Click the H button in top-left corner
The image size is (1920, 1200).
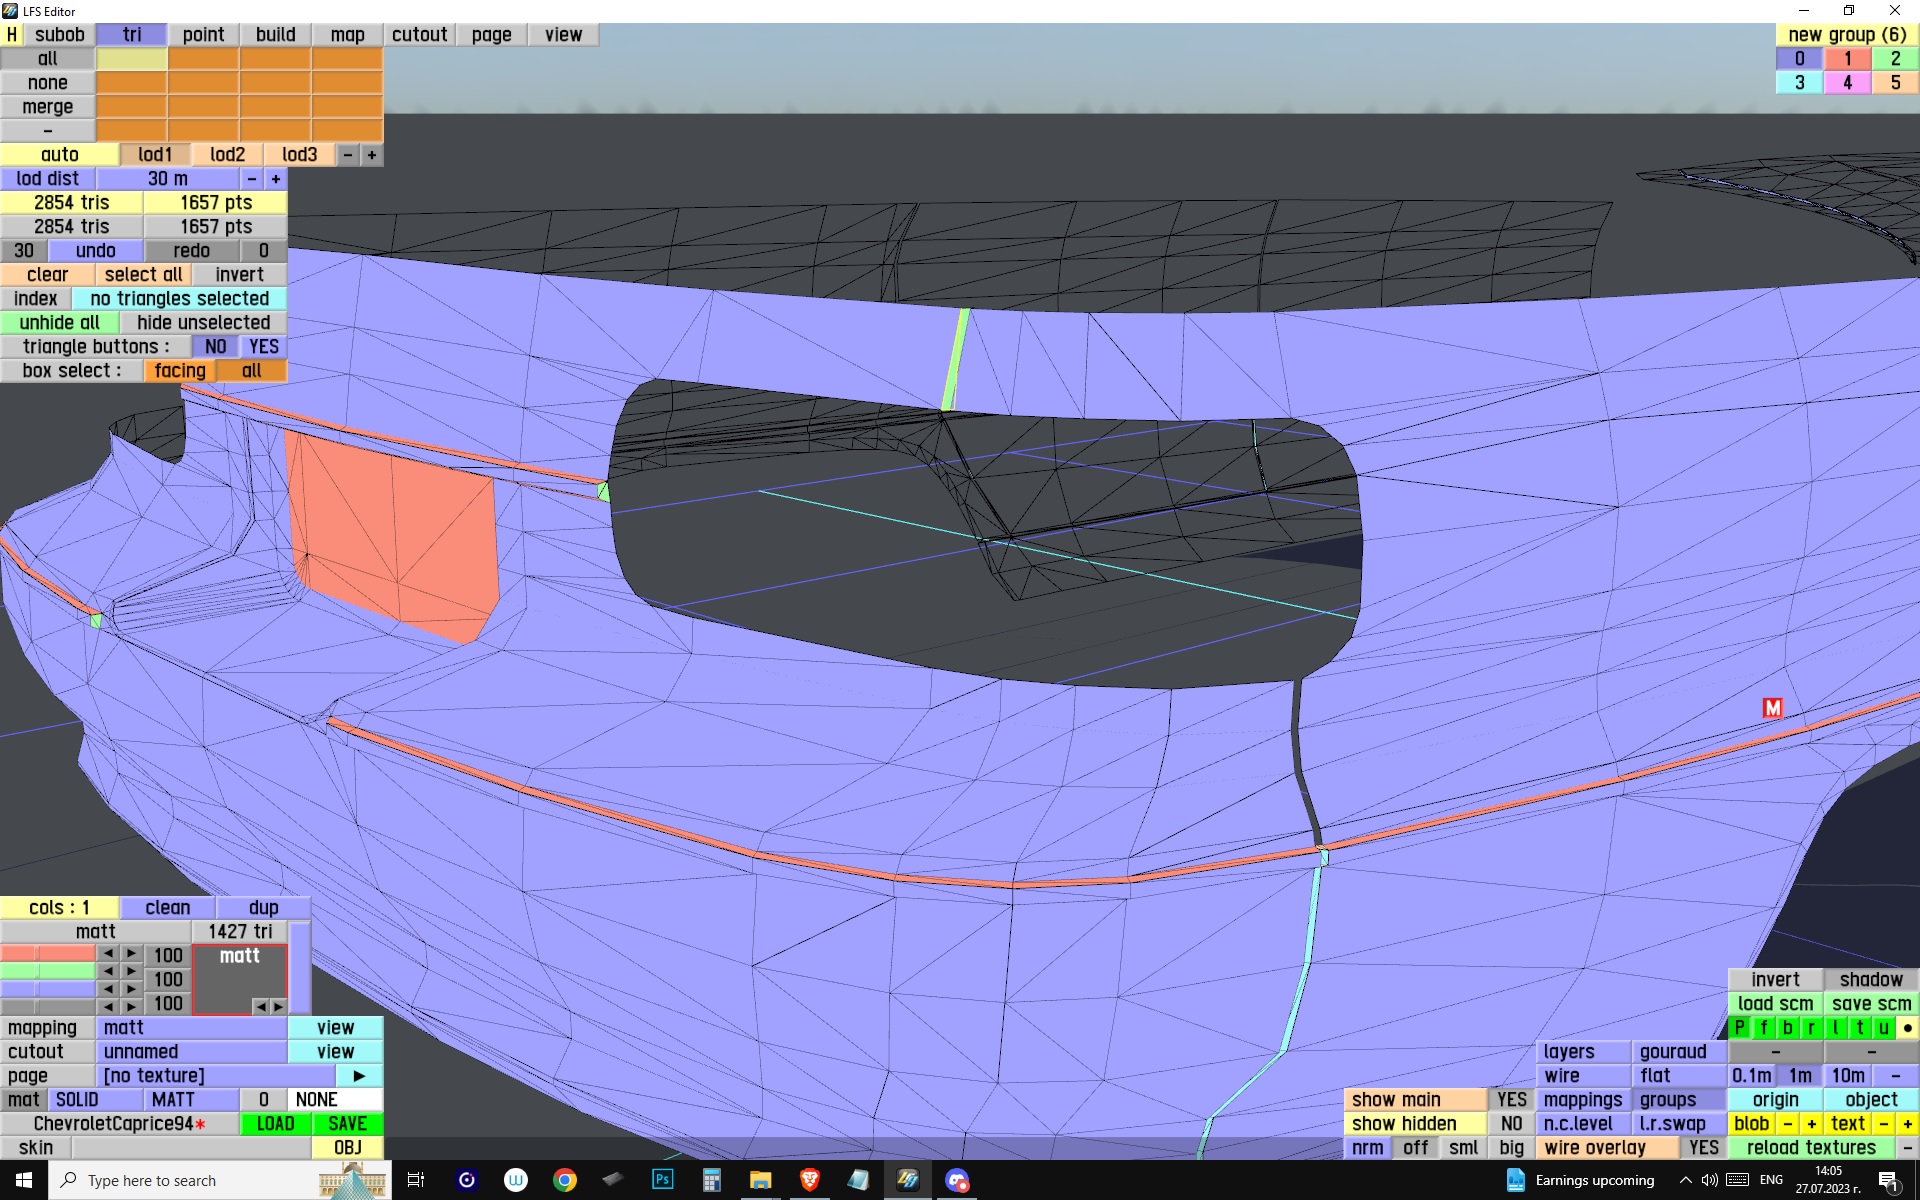12,35
